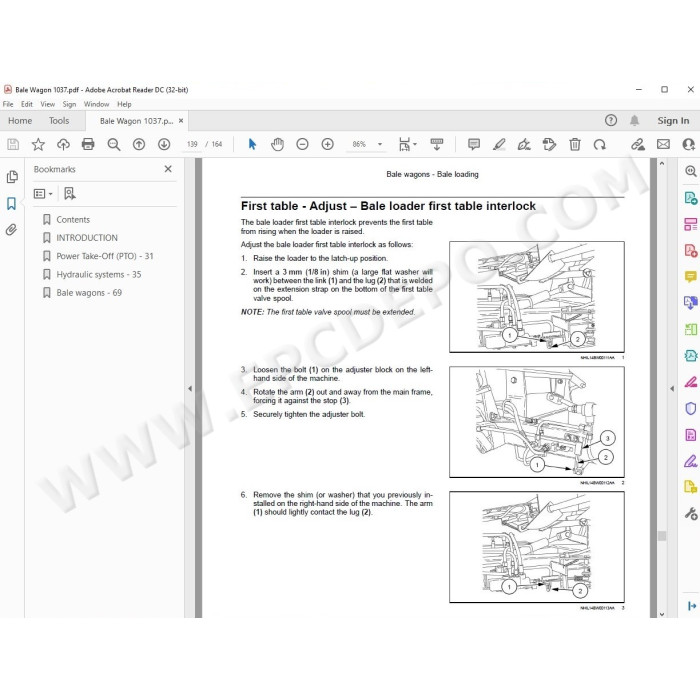Share a link to this file
700x700 pixels.
click(x=638, y=144)
